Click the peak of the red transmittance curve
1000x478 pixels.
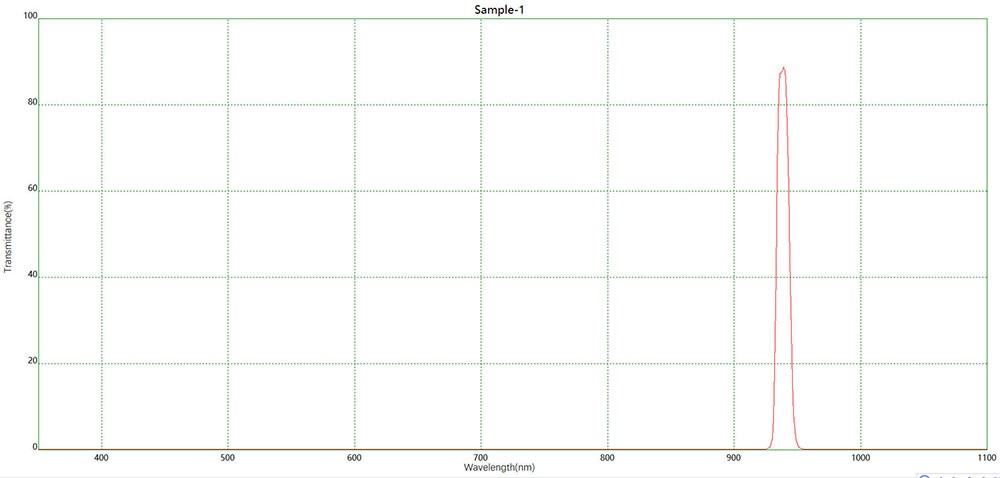[x=783, y=69]
